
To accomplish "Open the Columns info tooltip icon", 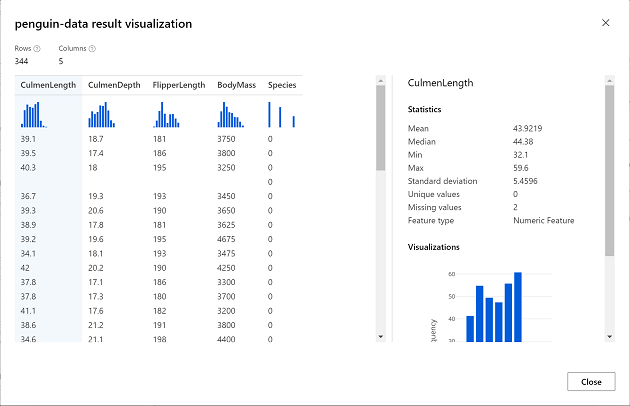I will tap(92, 49).
